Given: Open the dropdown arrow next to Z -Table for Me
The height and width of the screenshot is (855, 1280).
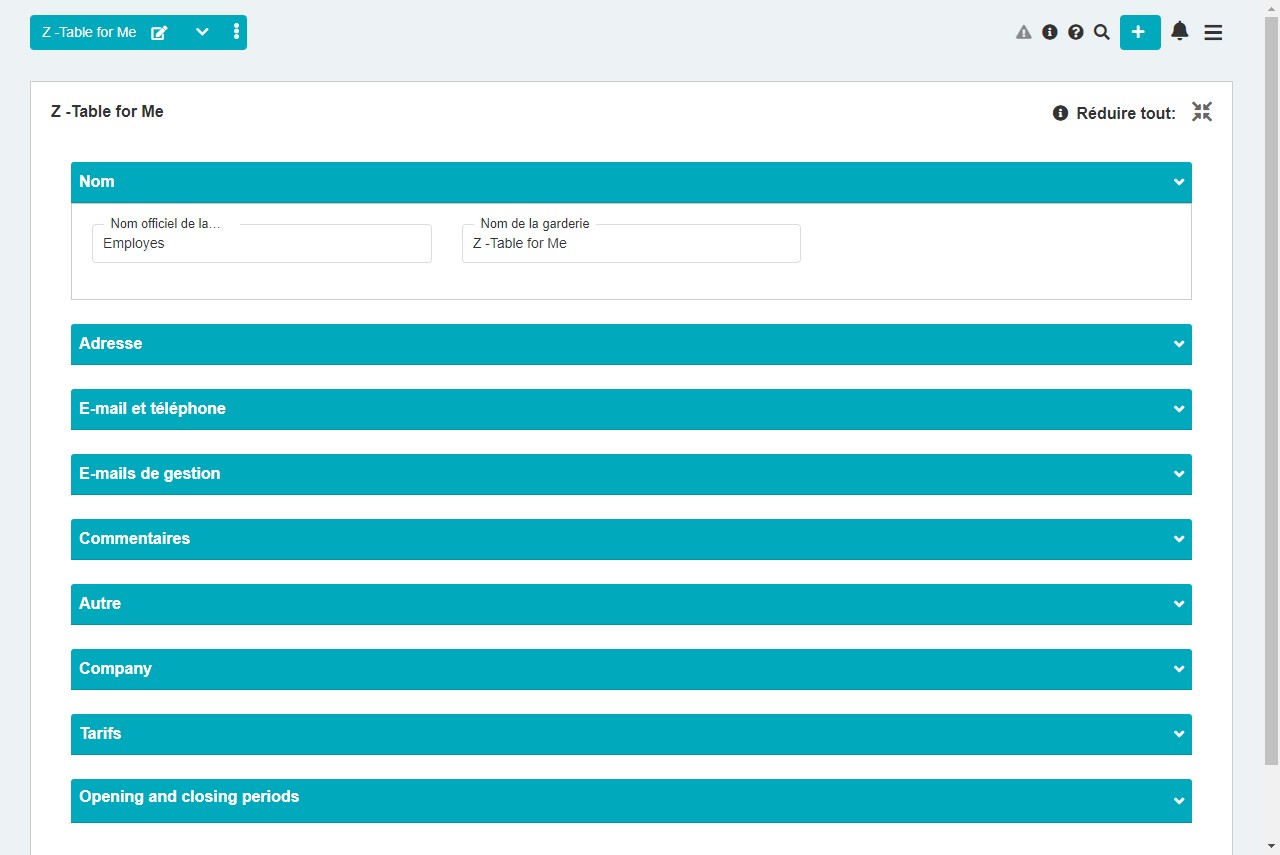Looking at the screenshot, I should coord(202,32).
